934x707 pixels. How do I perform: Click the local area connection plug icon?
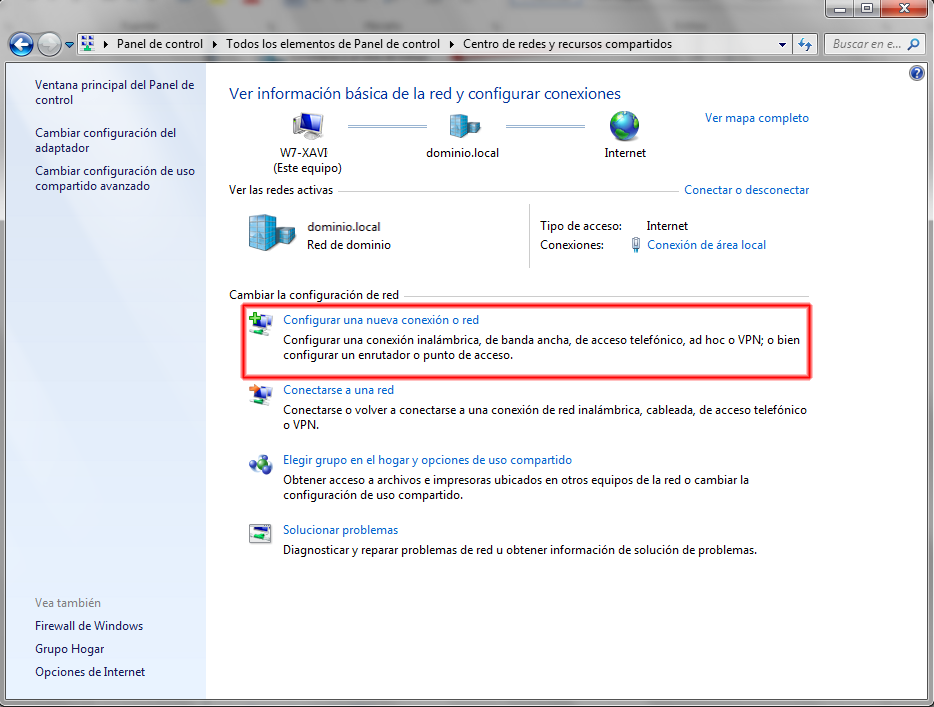click(x=636, y=245)
